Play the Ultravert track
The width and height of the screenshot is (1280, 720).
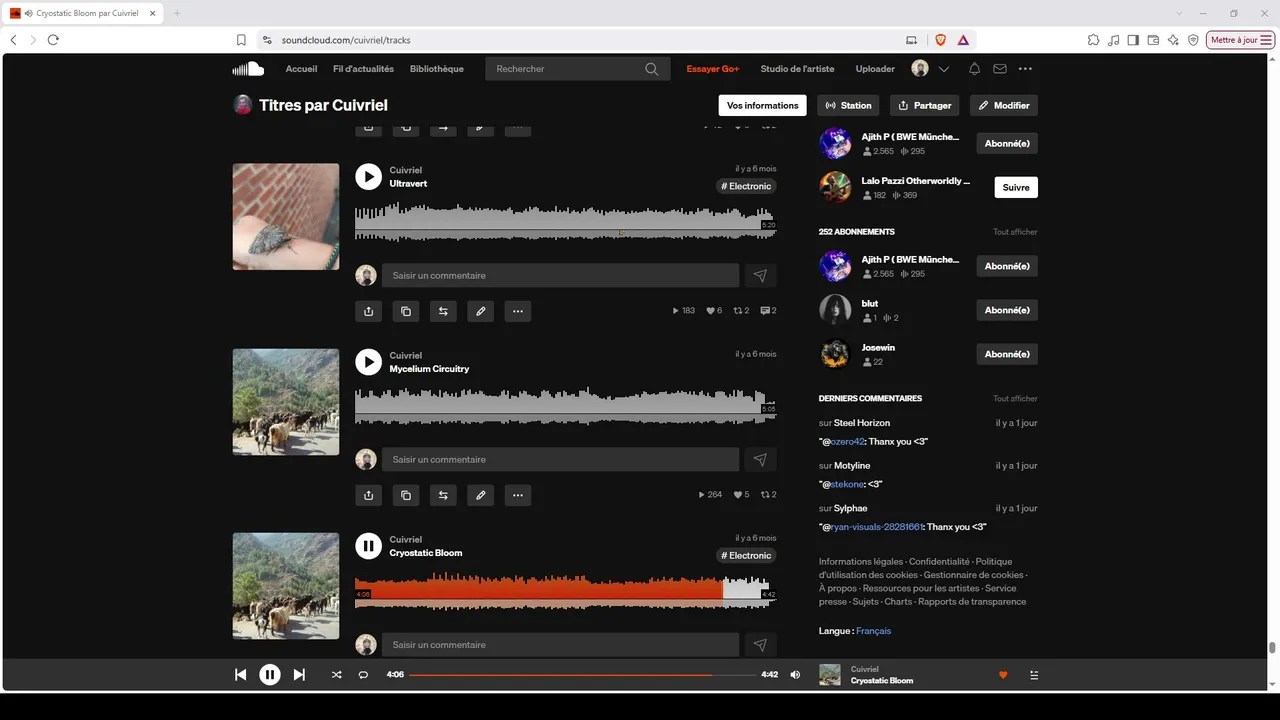pos(368,177)
